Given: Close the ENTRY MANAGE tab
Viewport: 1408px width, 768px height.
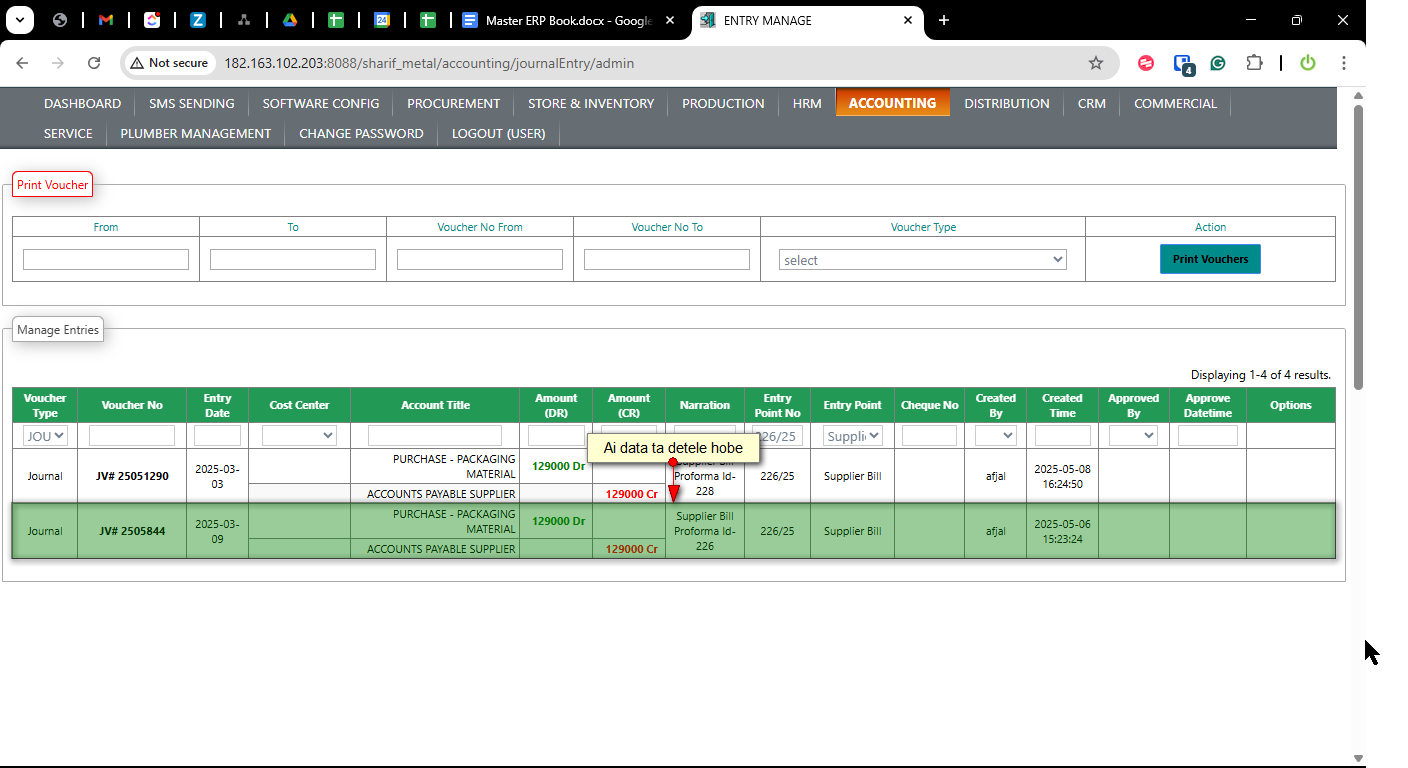Looking at the screenshot, I should tap(909, 20).
